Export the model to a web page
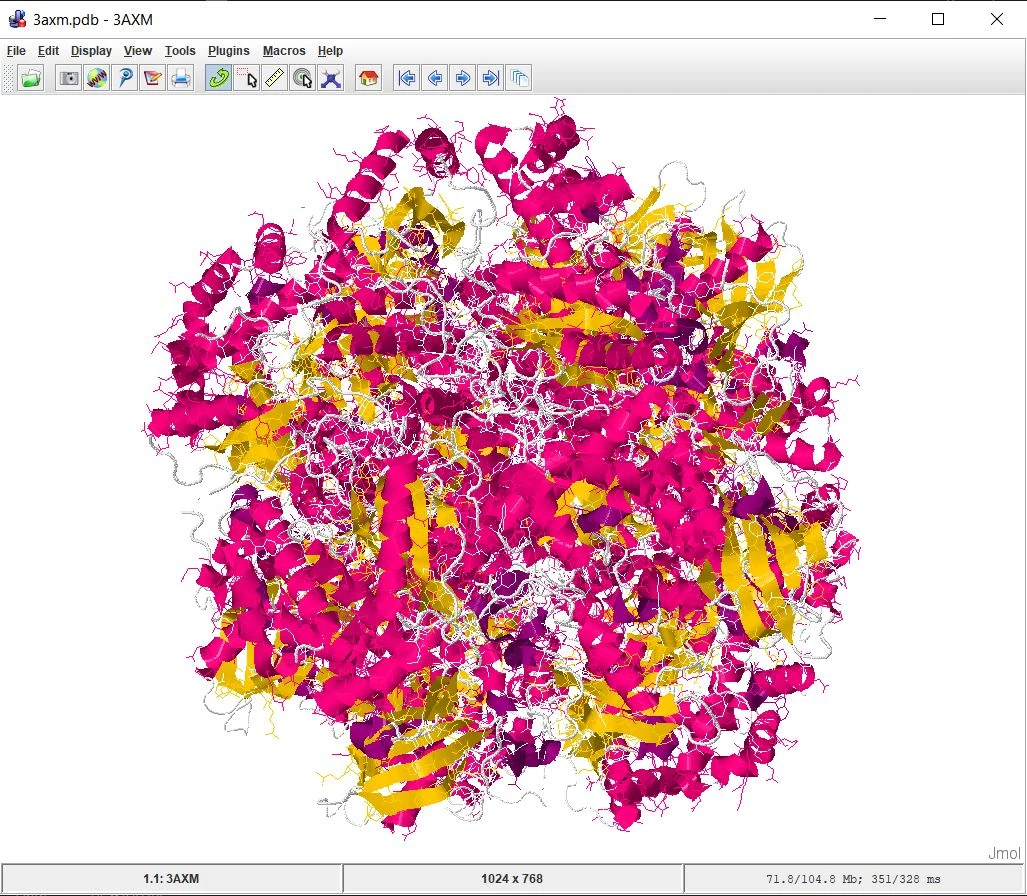This screenshot has height=896, width=1027. [97, 77]
